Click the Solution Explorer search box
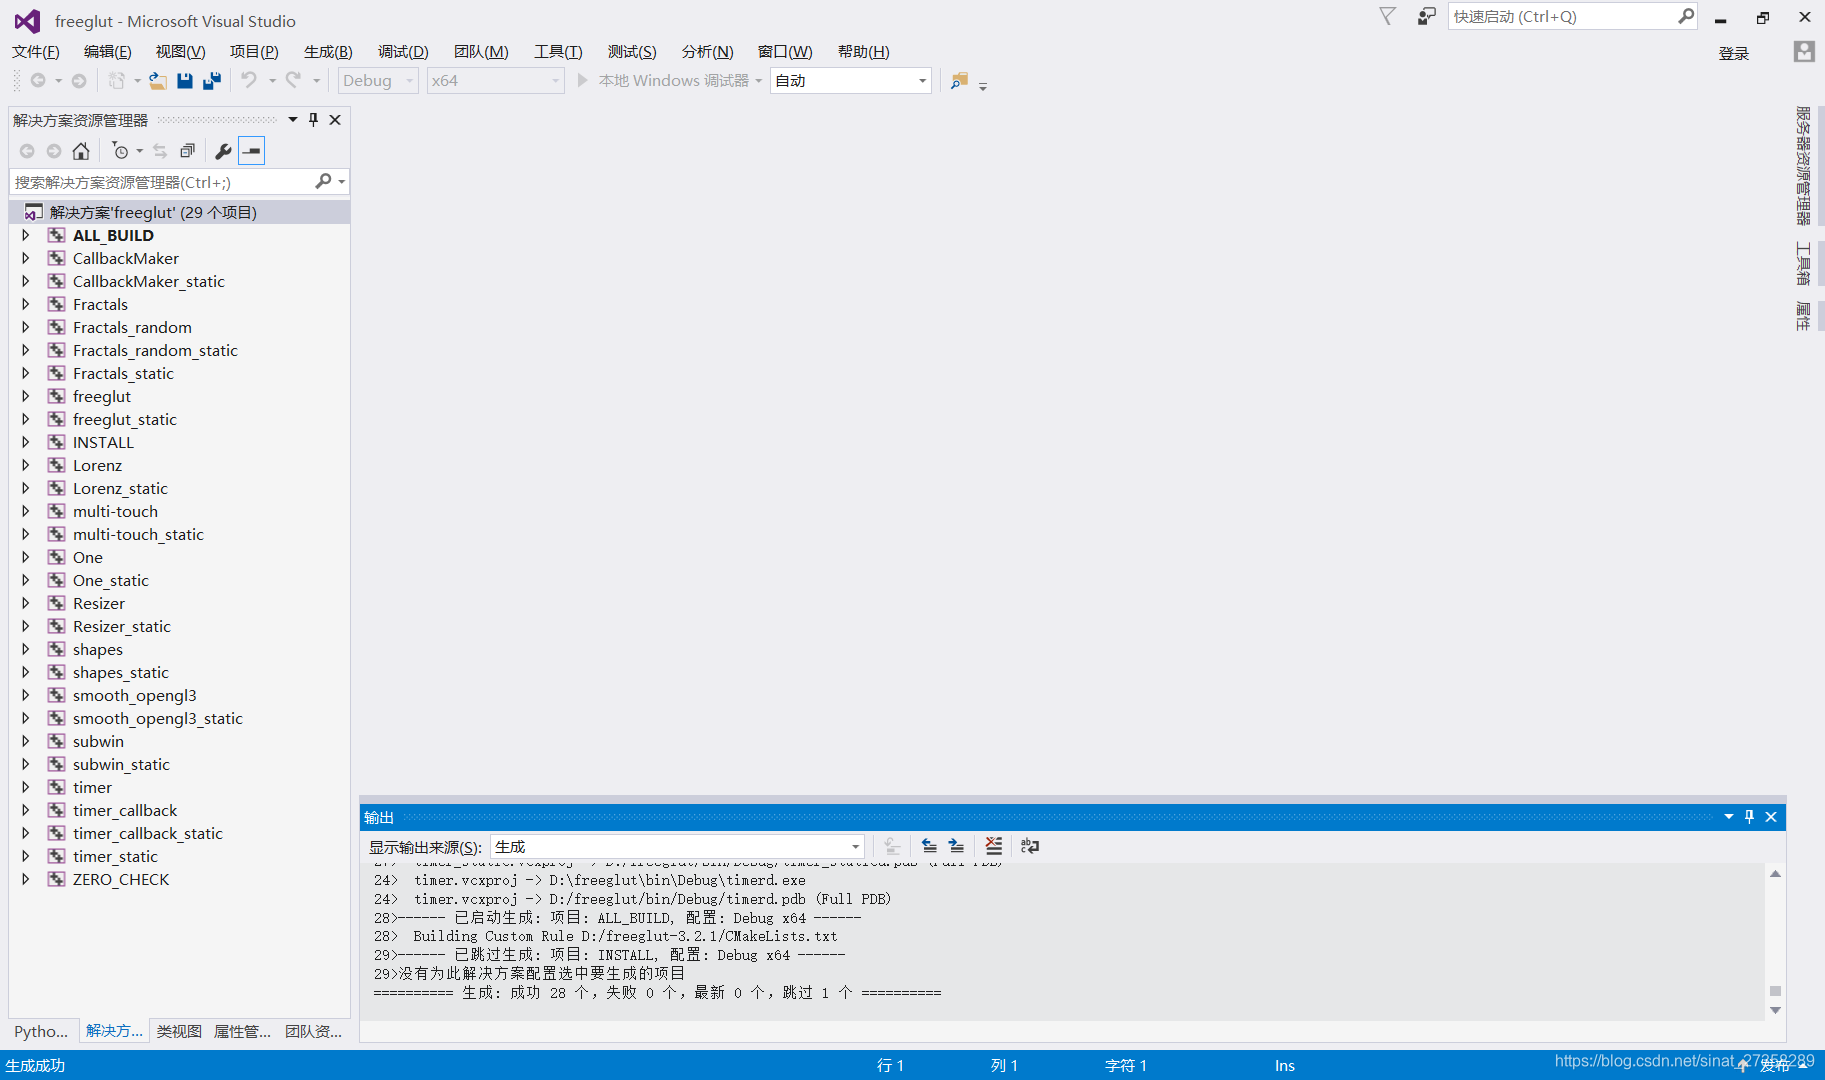Viewport: 1825px width, 1080px height. 163,182
